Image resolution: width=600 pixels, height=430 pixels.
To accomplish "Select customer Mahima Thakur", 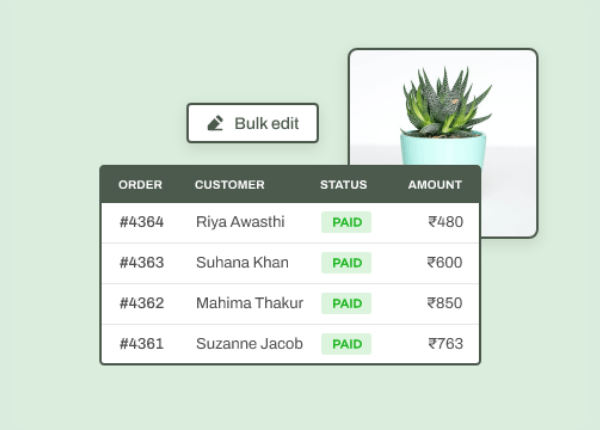I will [x=249, y=303].
